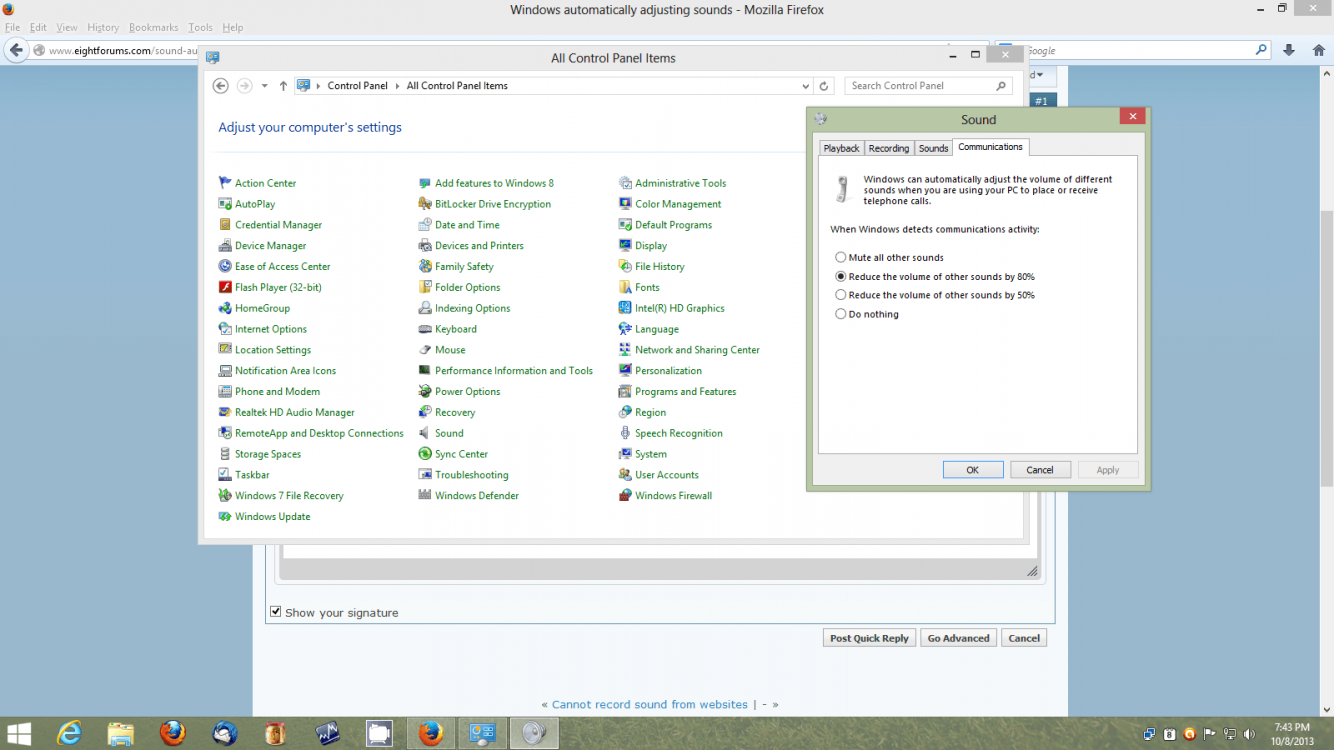Open the Credential Manager icon

tap(225, 225)
